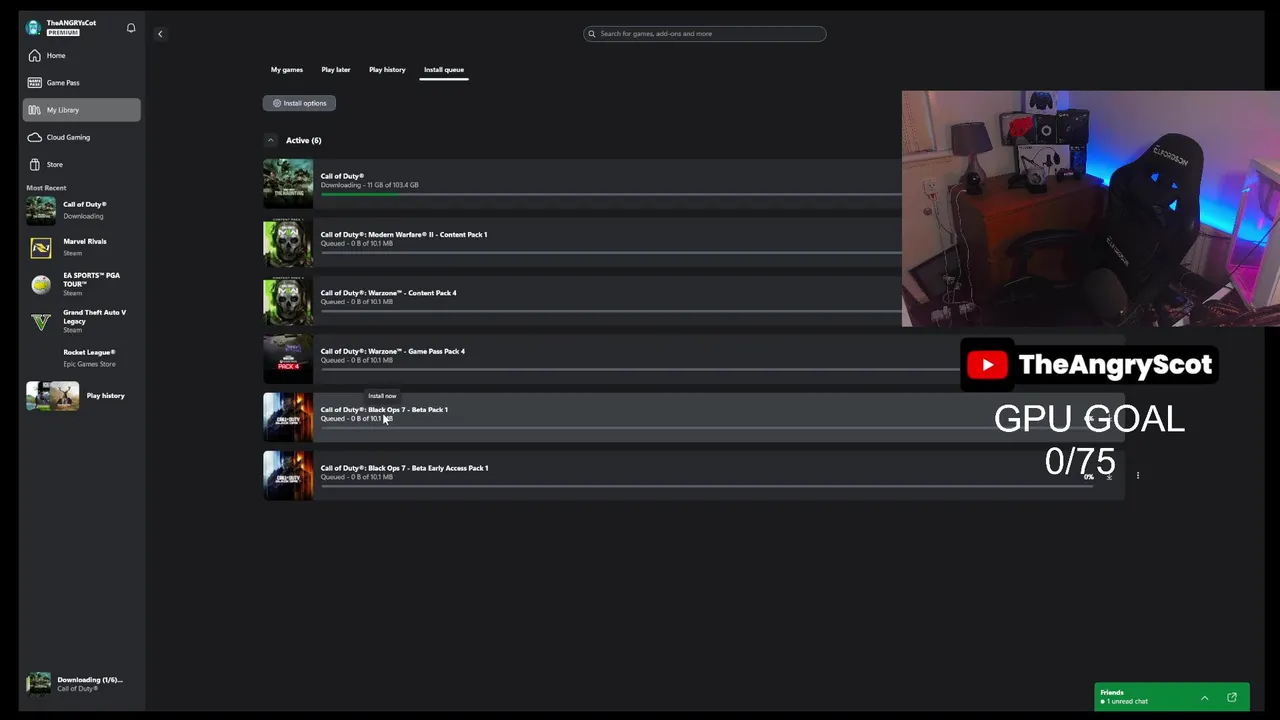Click the Cloud Gaming cloud icon
The height and width of the screenshot is (720, 1280).
pos(35,137)
